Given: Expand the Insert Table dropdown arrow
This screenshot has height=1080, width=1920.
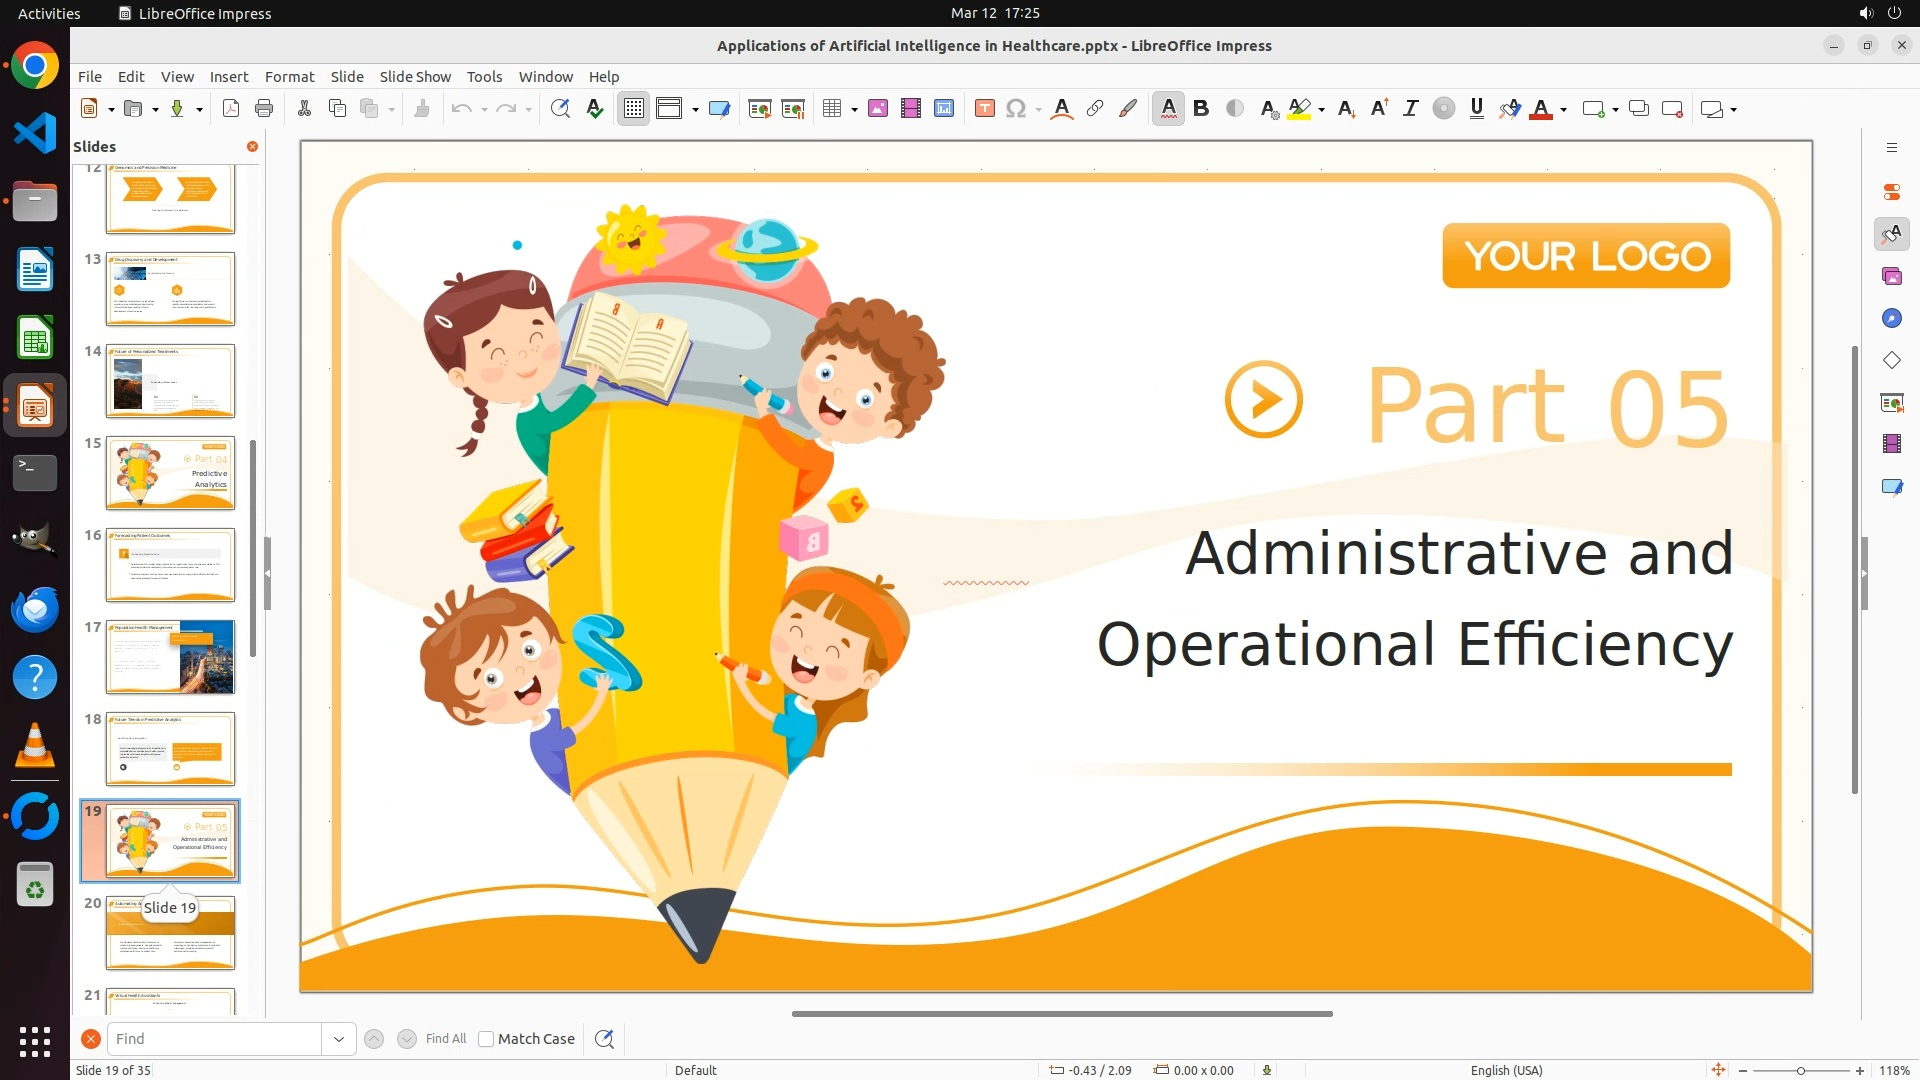Looking at the screenshot, I should 854,109.
